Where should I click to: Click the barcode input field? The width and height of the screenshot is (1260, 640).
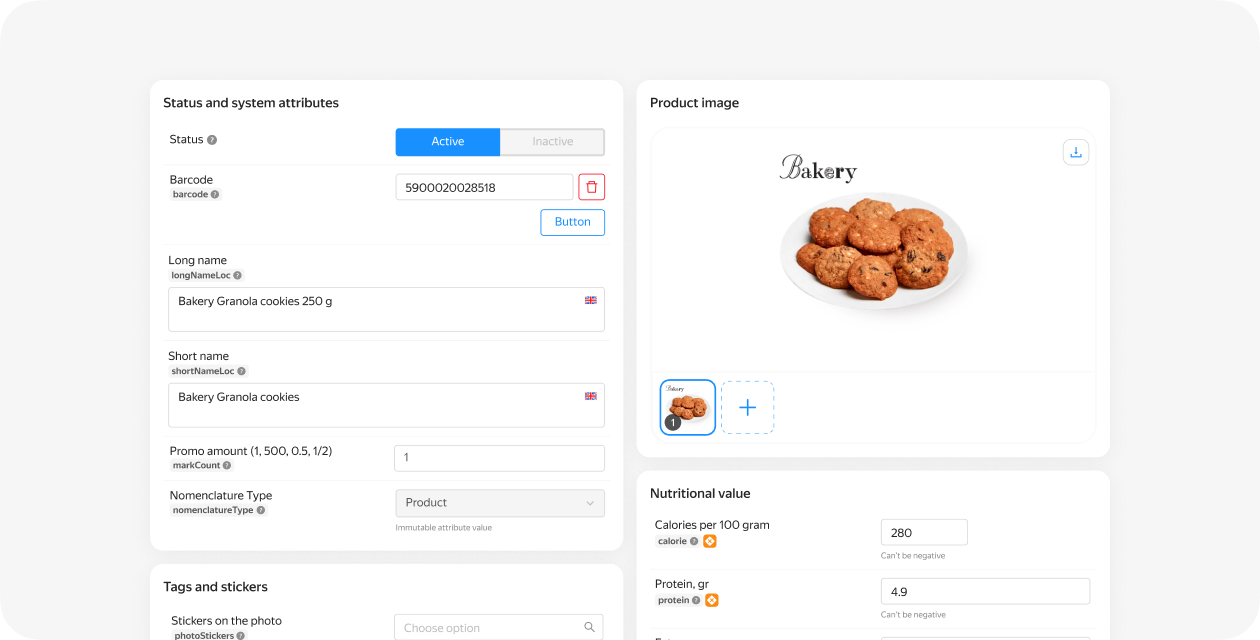point(484,187)
